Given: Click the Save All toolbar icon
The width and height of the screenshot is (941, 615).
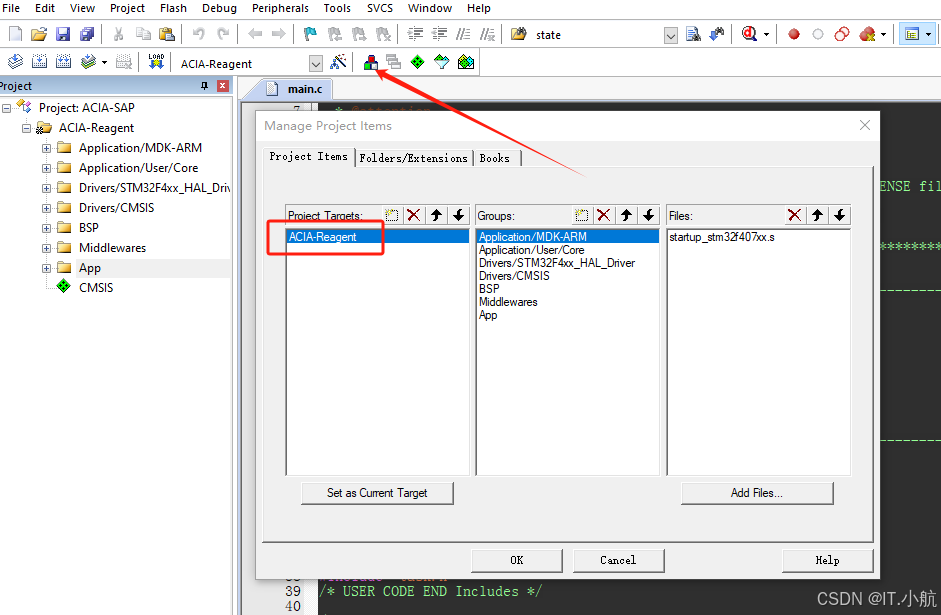Looking at the screenshot, I should pyautogui.click(x=87, y=34).
